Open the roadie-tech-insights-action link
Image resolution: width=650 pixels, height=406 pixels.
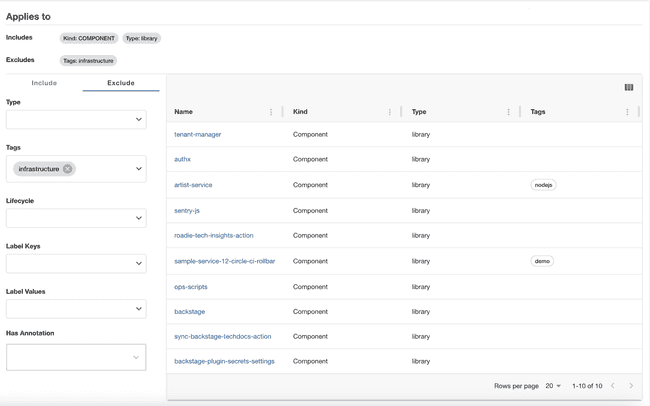click(214, 236)
